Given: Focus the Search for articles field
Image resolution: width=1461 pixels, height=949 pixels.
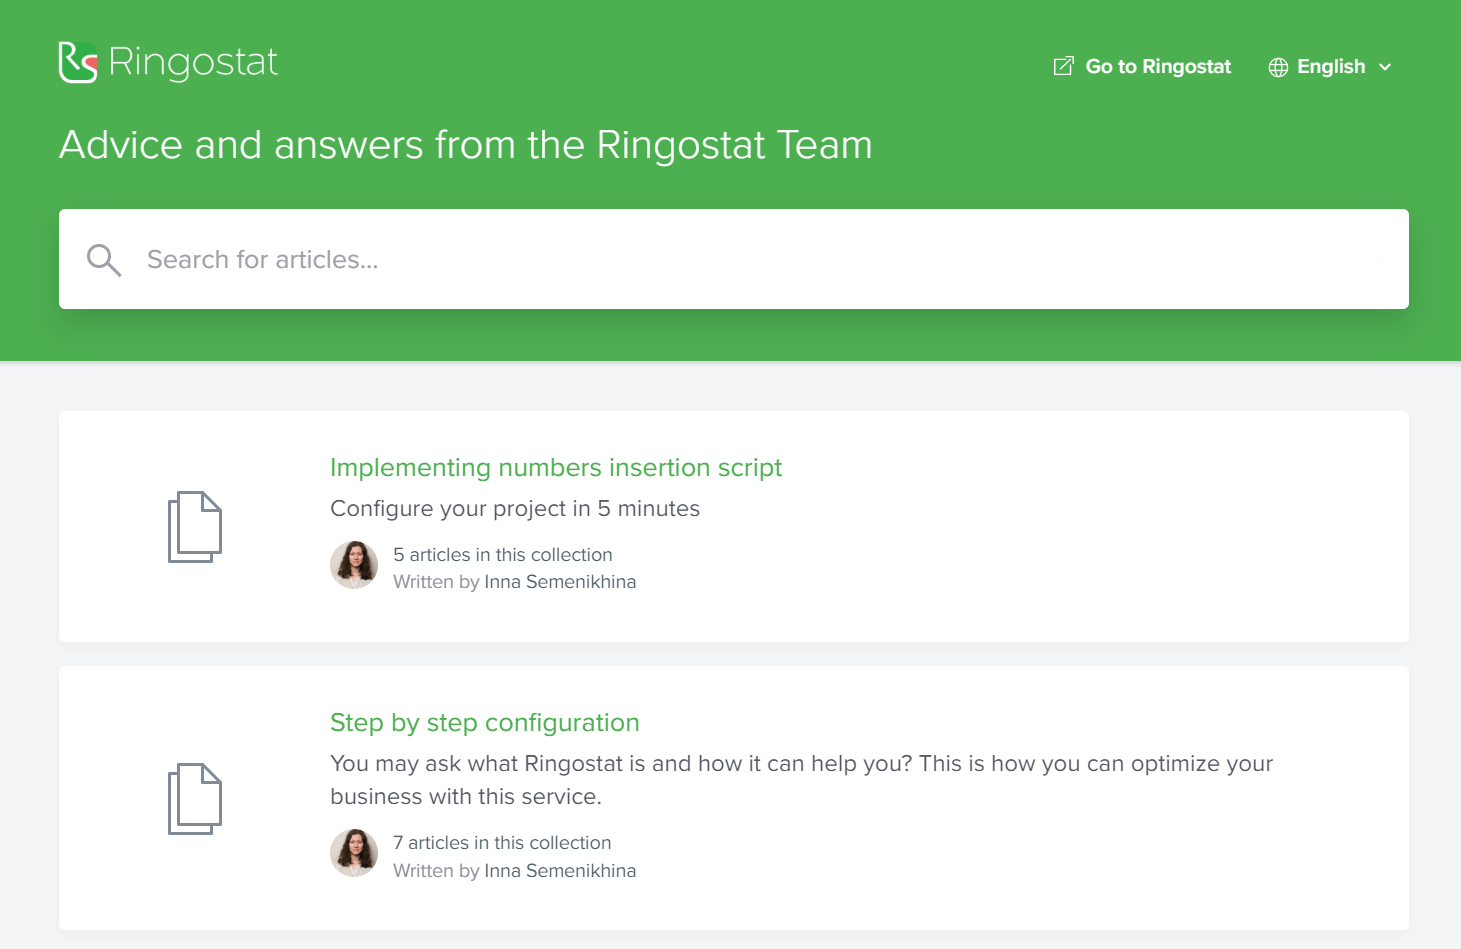Looking at the screenshot, I should click(x=734, y=259).
